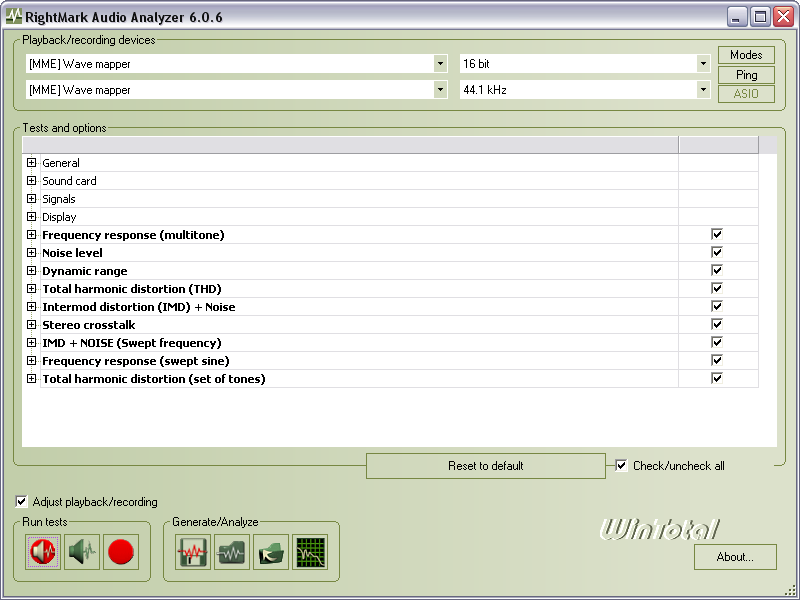
Task: Toggle the Dynamic range test checkbox
Action: click(x=717, y=270)
